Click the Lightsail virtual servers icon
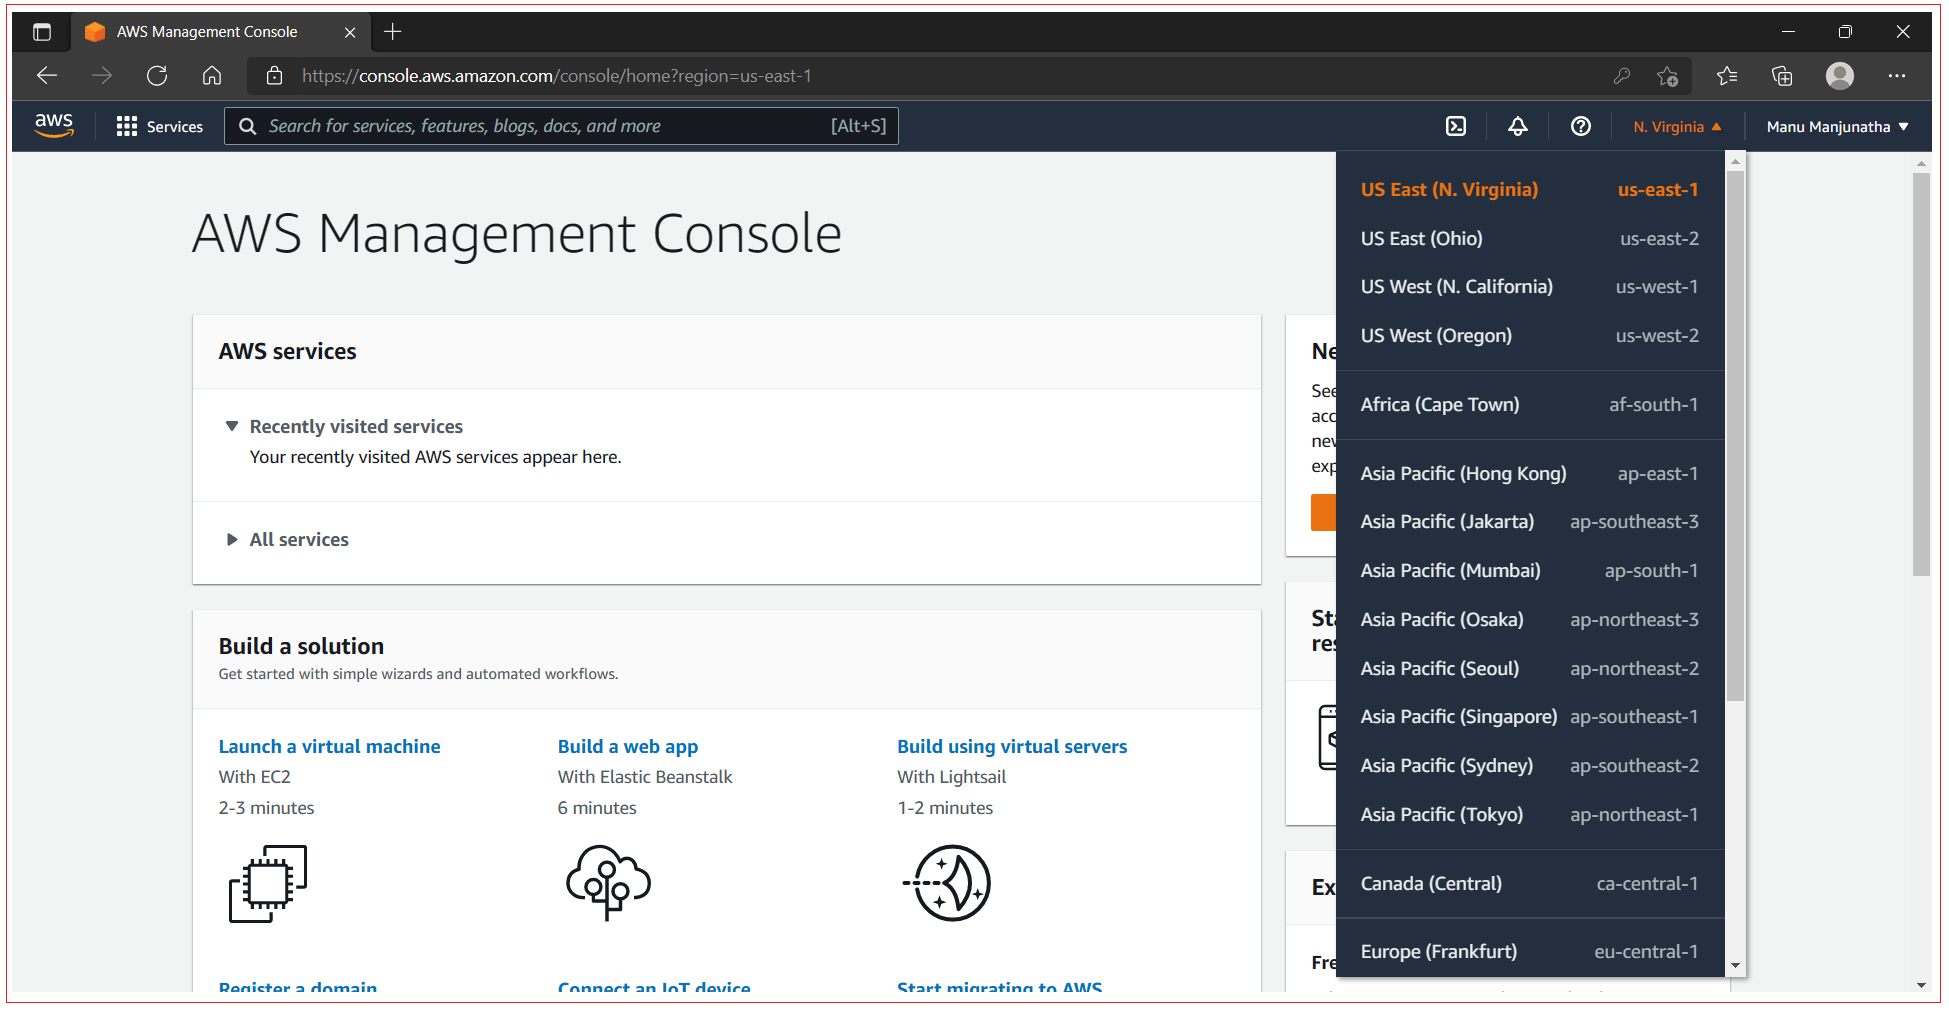 [948, 883]
